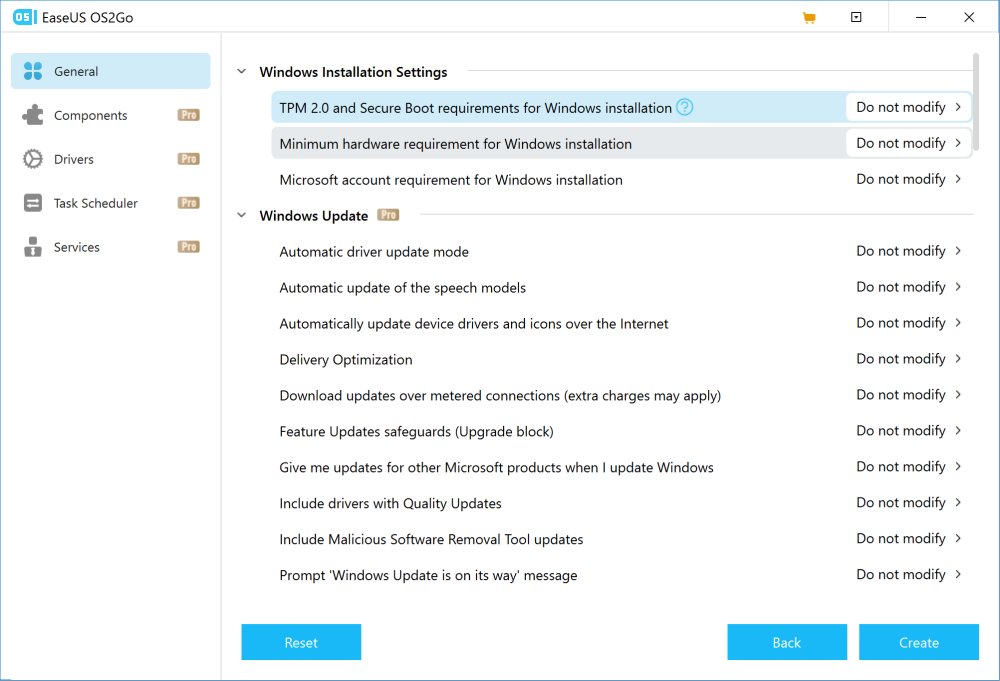The height and width of the screenshot is (681, 1000).
Task: Collapse the Windows Update section
Action: tap(241, 216)
